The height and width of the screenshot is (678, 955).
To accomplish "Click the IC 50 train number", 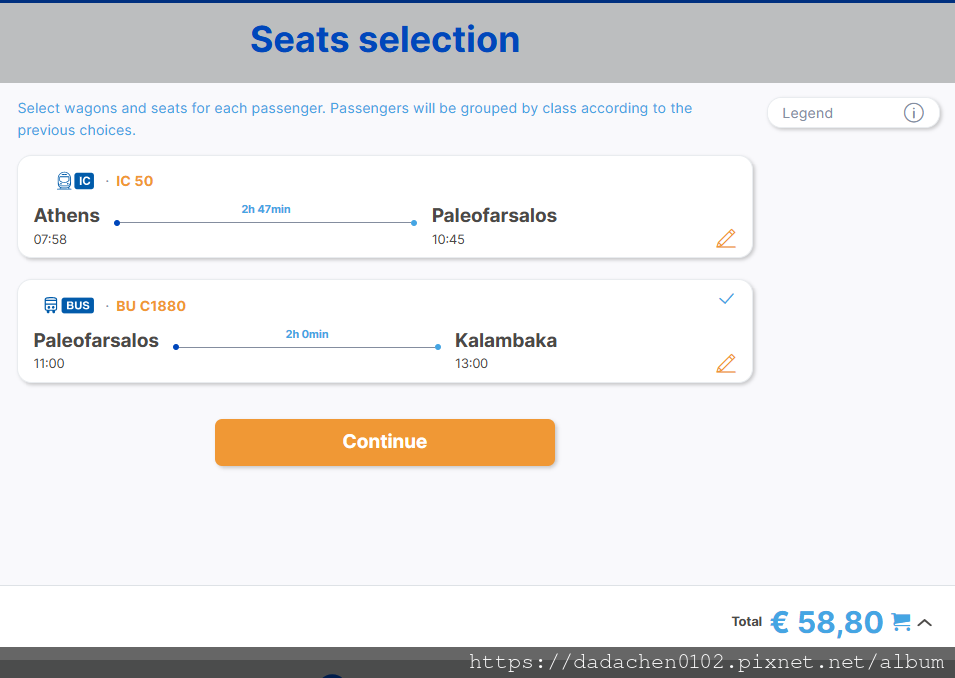I will 135,181.
